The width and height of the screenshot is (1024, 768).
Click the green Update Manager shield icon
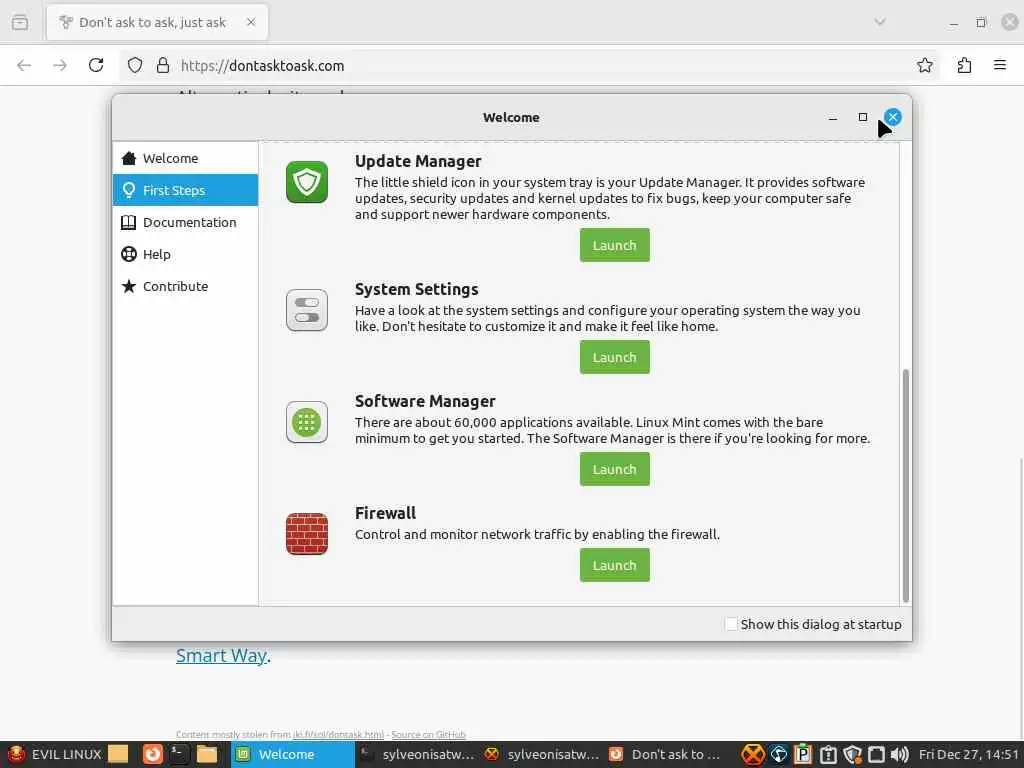point(307,182)
